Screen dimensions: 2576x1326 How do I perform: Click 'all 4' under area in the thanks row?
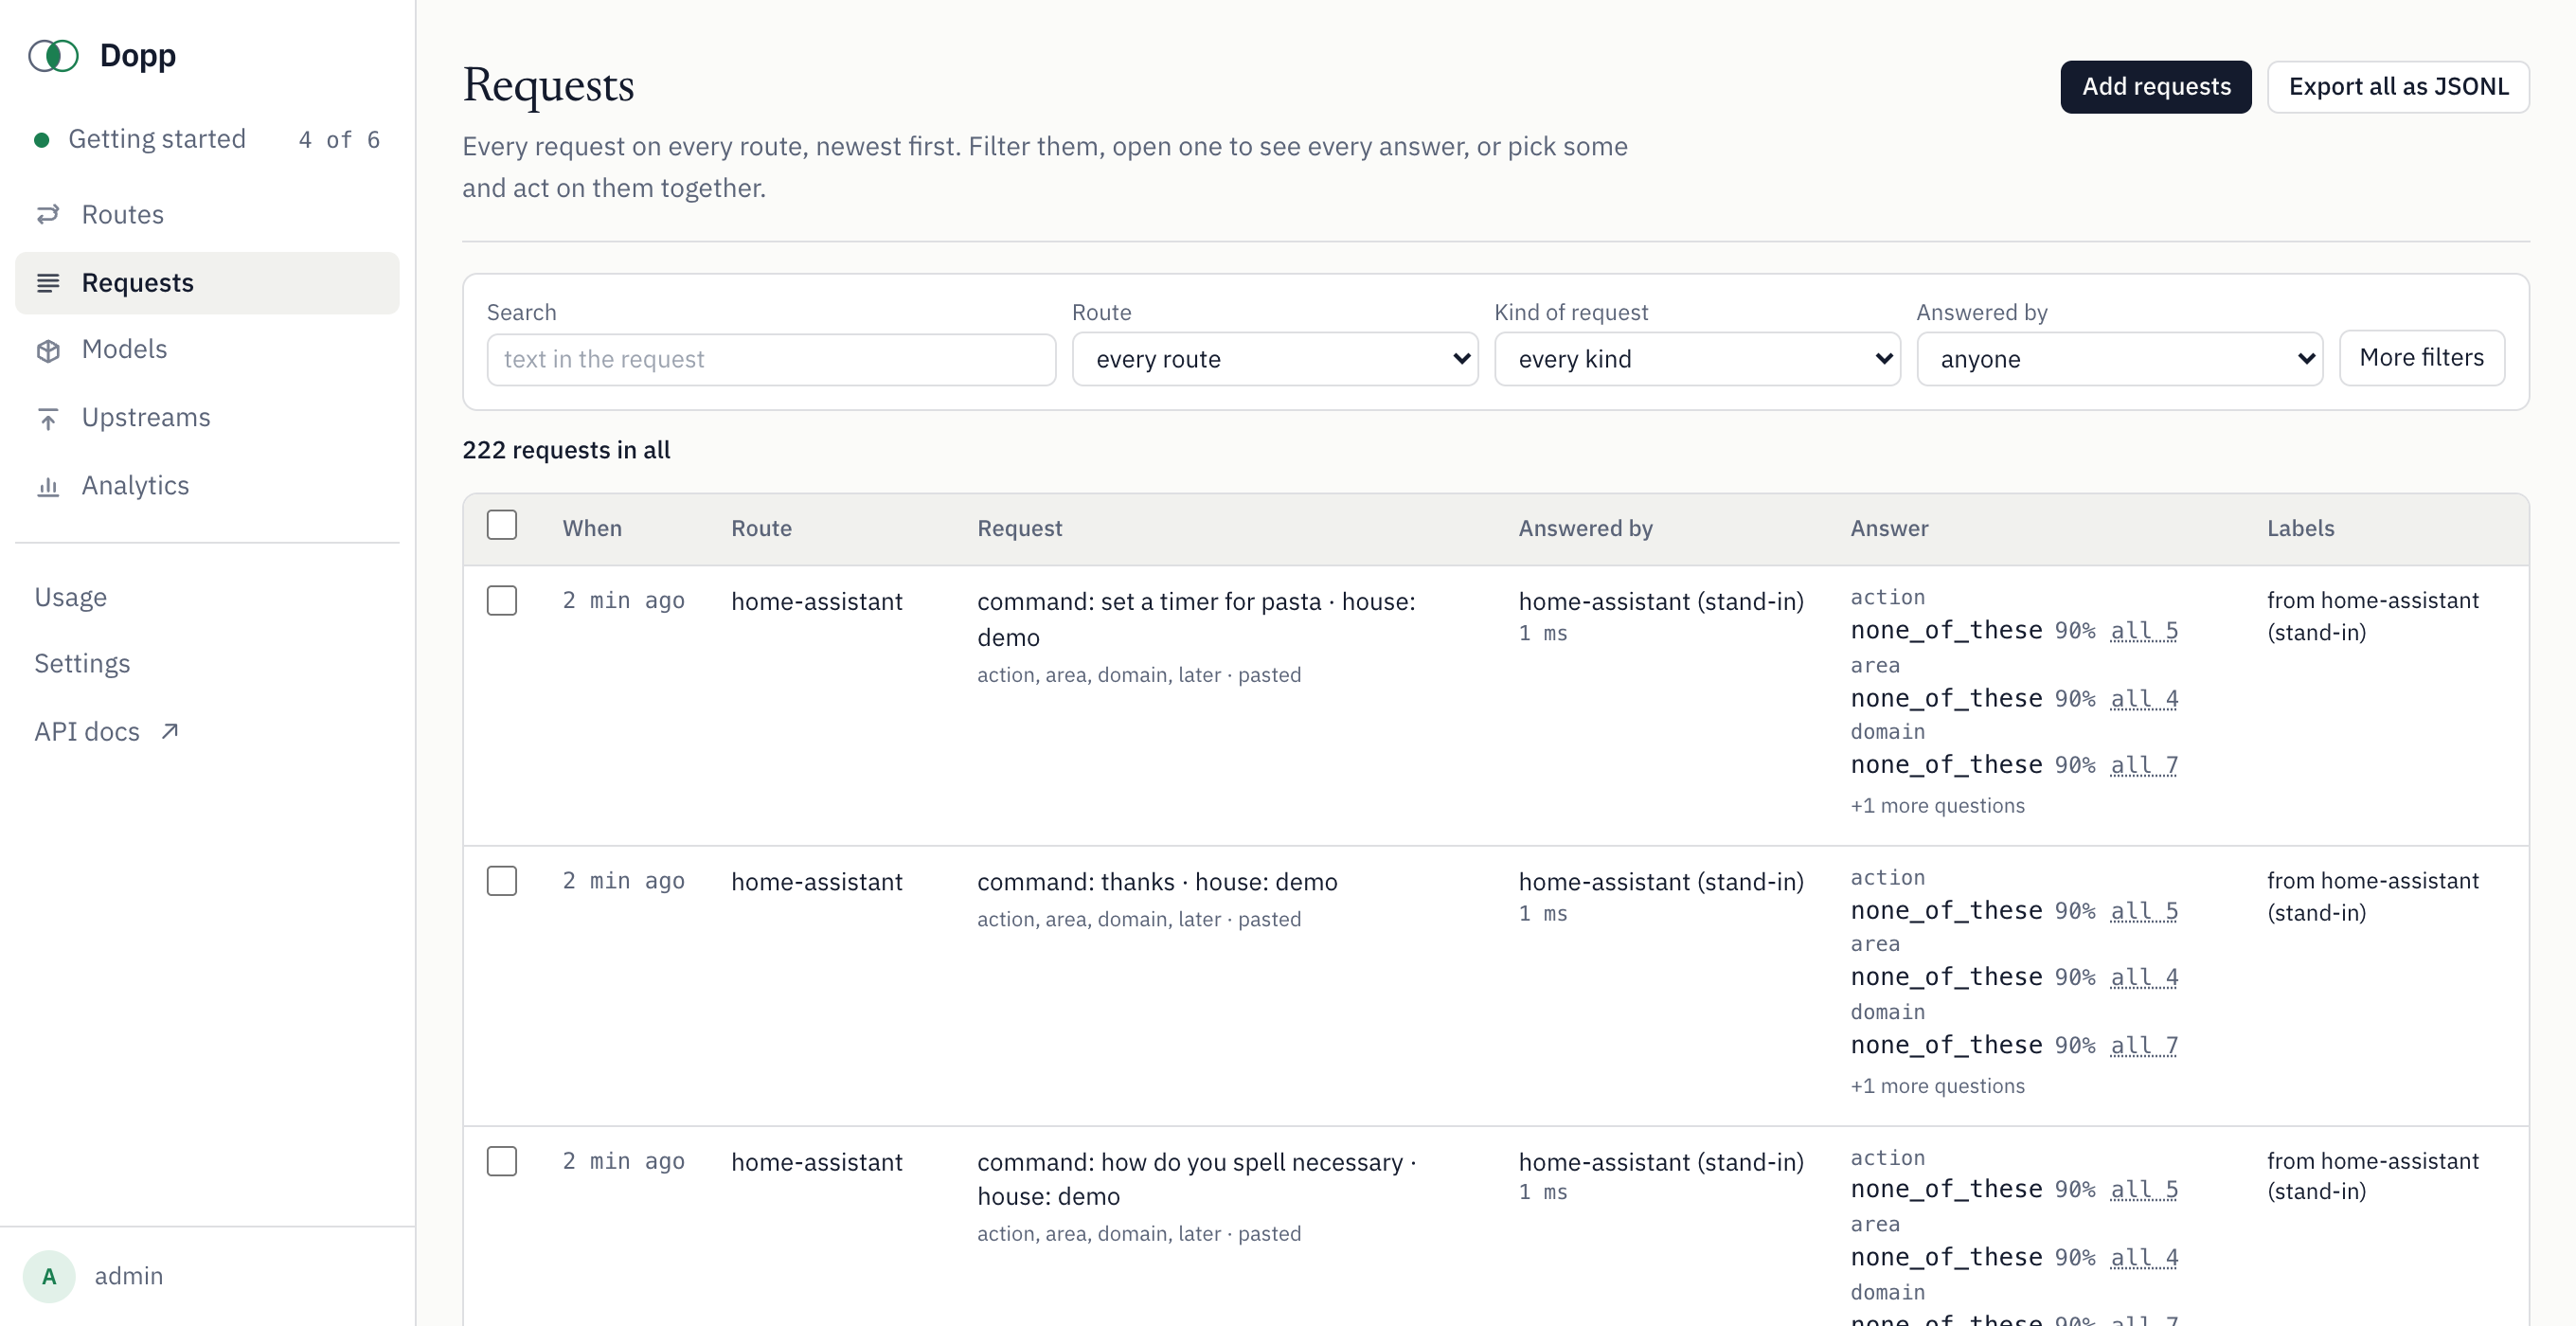click(2143, 977)
